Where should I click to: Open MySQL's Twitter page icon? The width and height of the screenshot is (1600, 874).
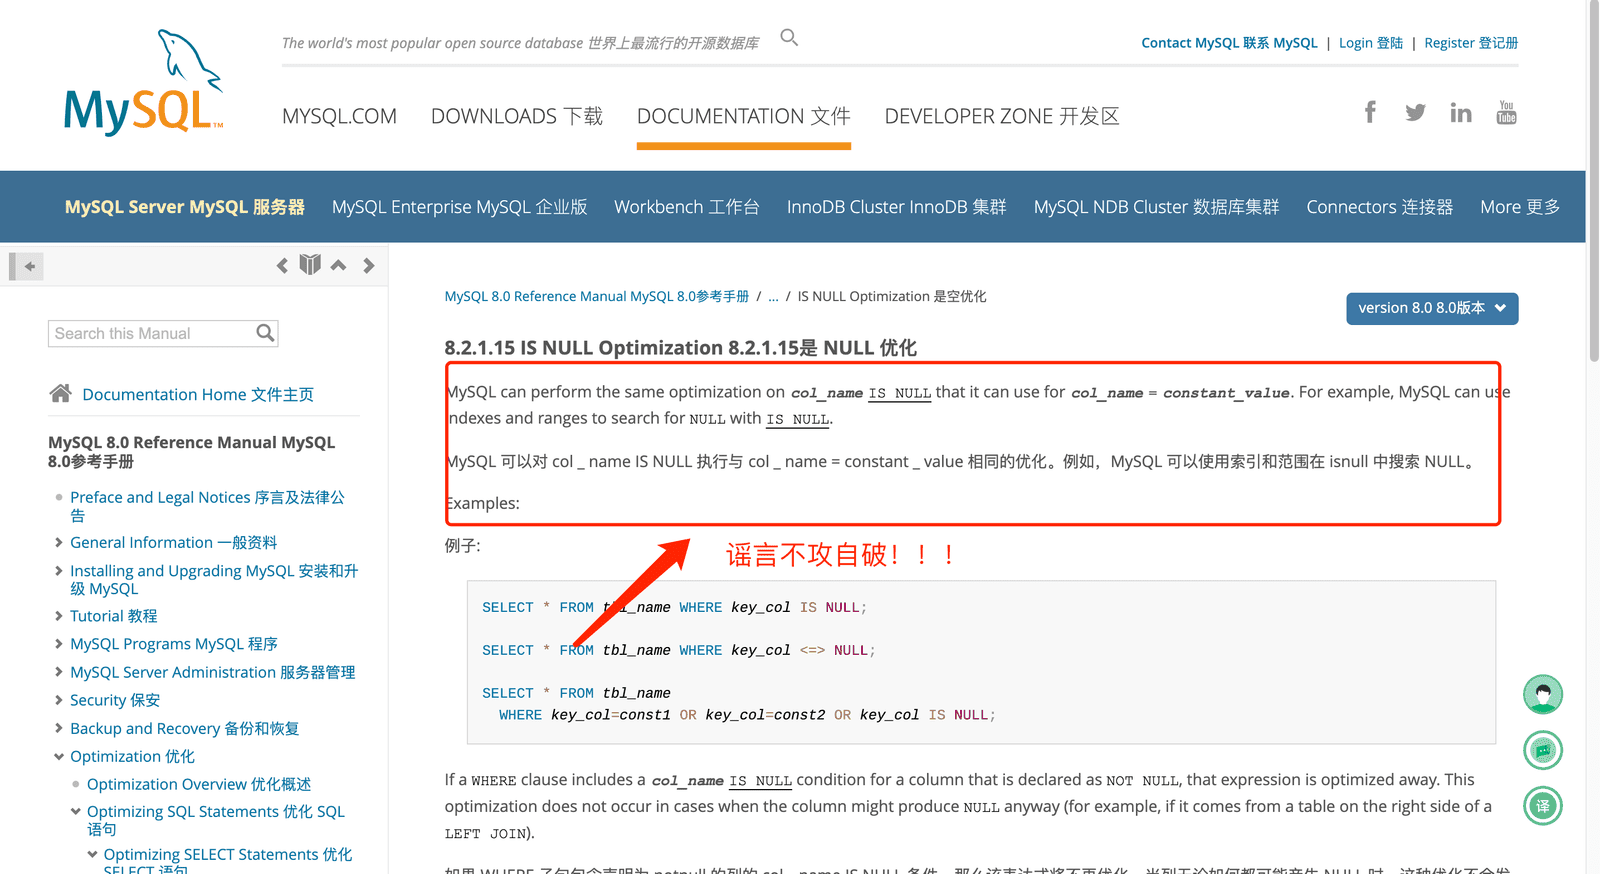click(1415, 113)
